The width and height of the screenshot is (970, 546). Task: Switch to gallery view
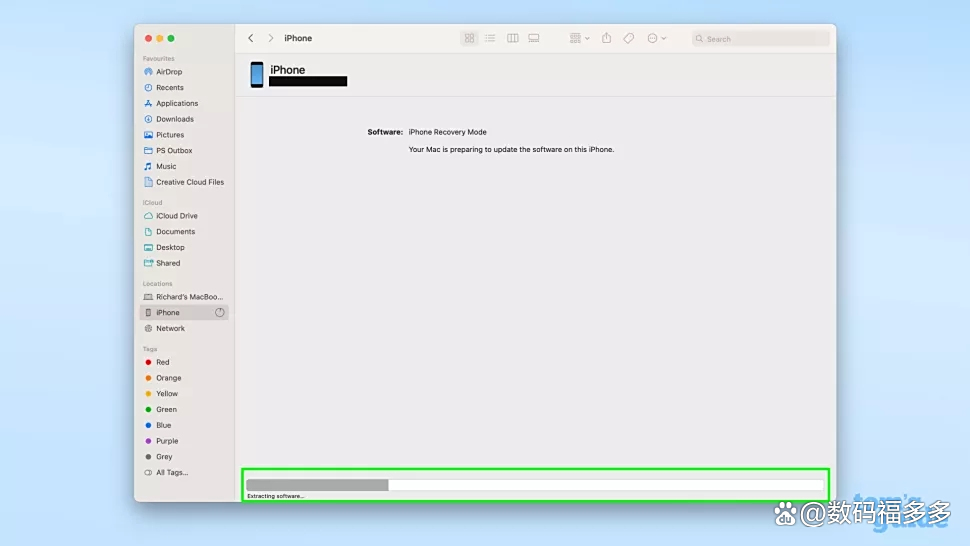(534, 38)
